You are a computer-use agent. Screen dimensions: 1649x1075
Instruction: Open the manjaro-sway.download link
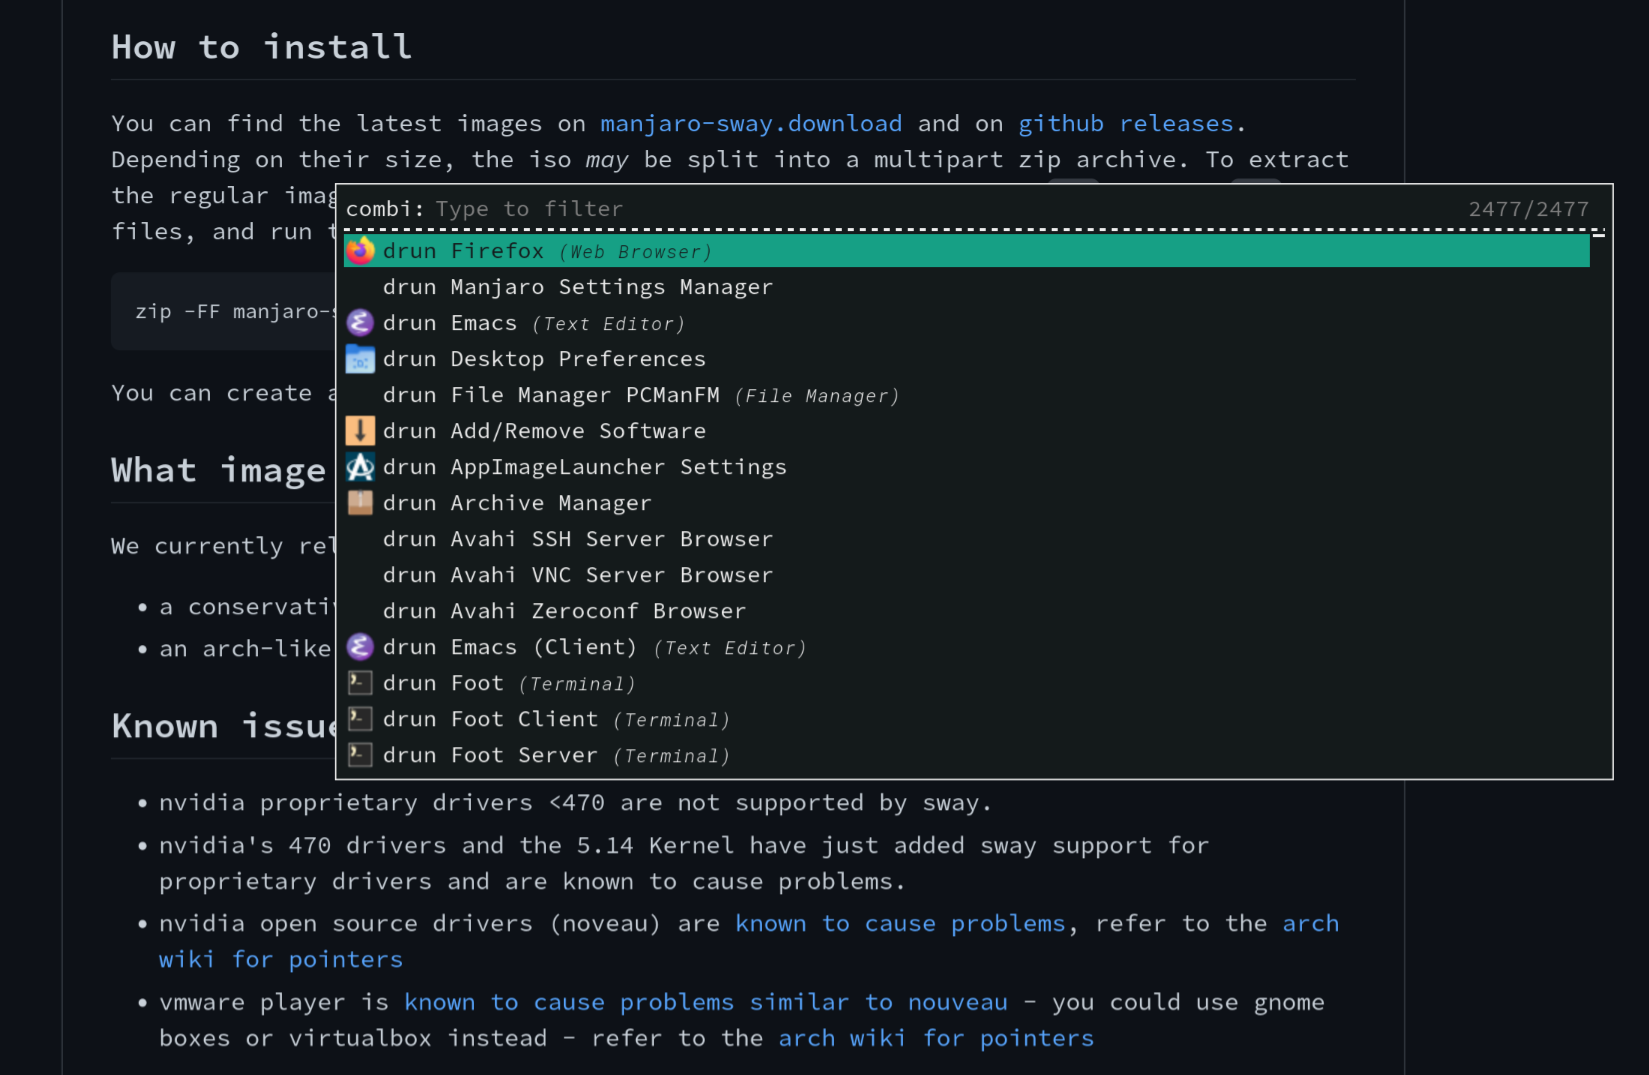click(x=750, y=123)
